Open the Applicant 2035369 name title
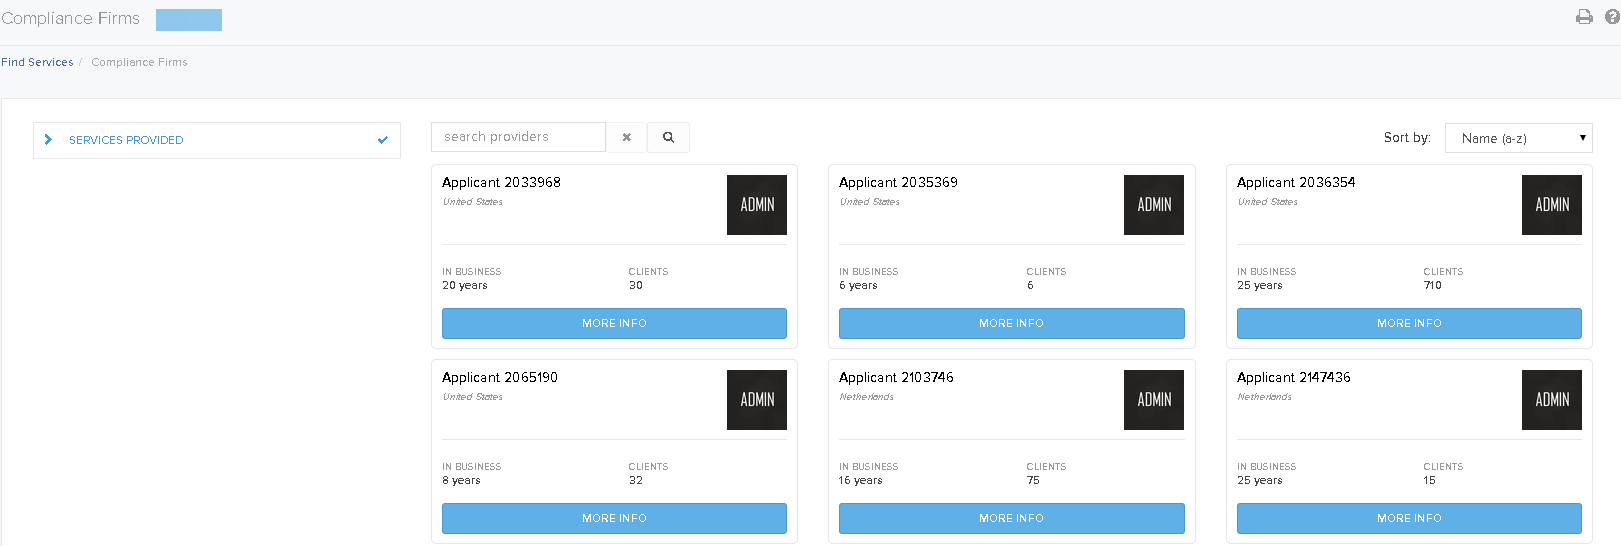The width and height of the screenshot is (1621, 546). click(x=898, y=182)
